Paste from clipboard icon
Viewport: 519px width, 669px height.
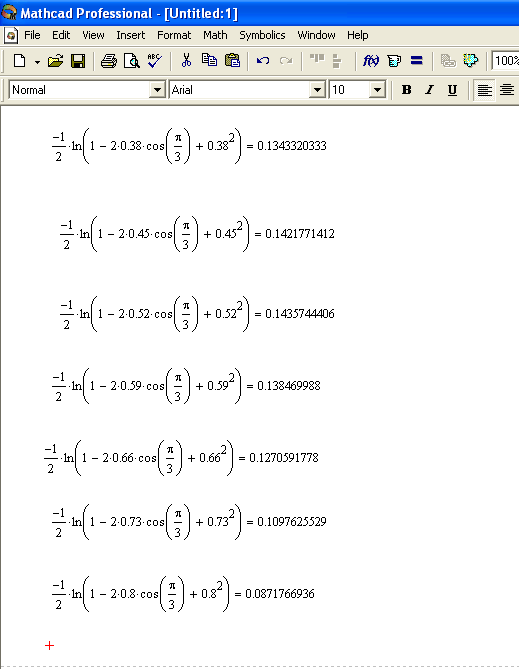pos(232,61)
